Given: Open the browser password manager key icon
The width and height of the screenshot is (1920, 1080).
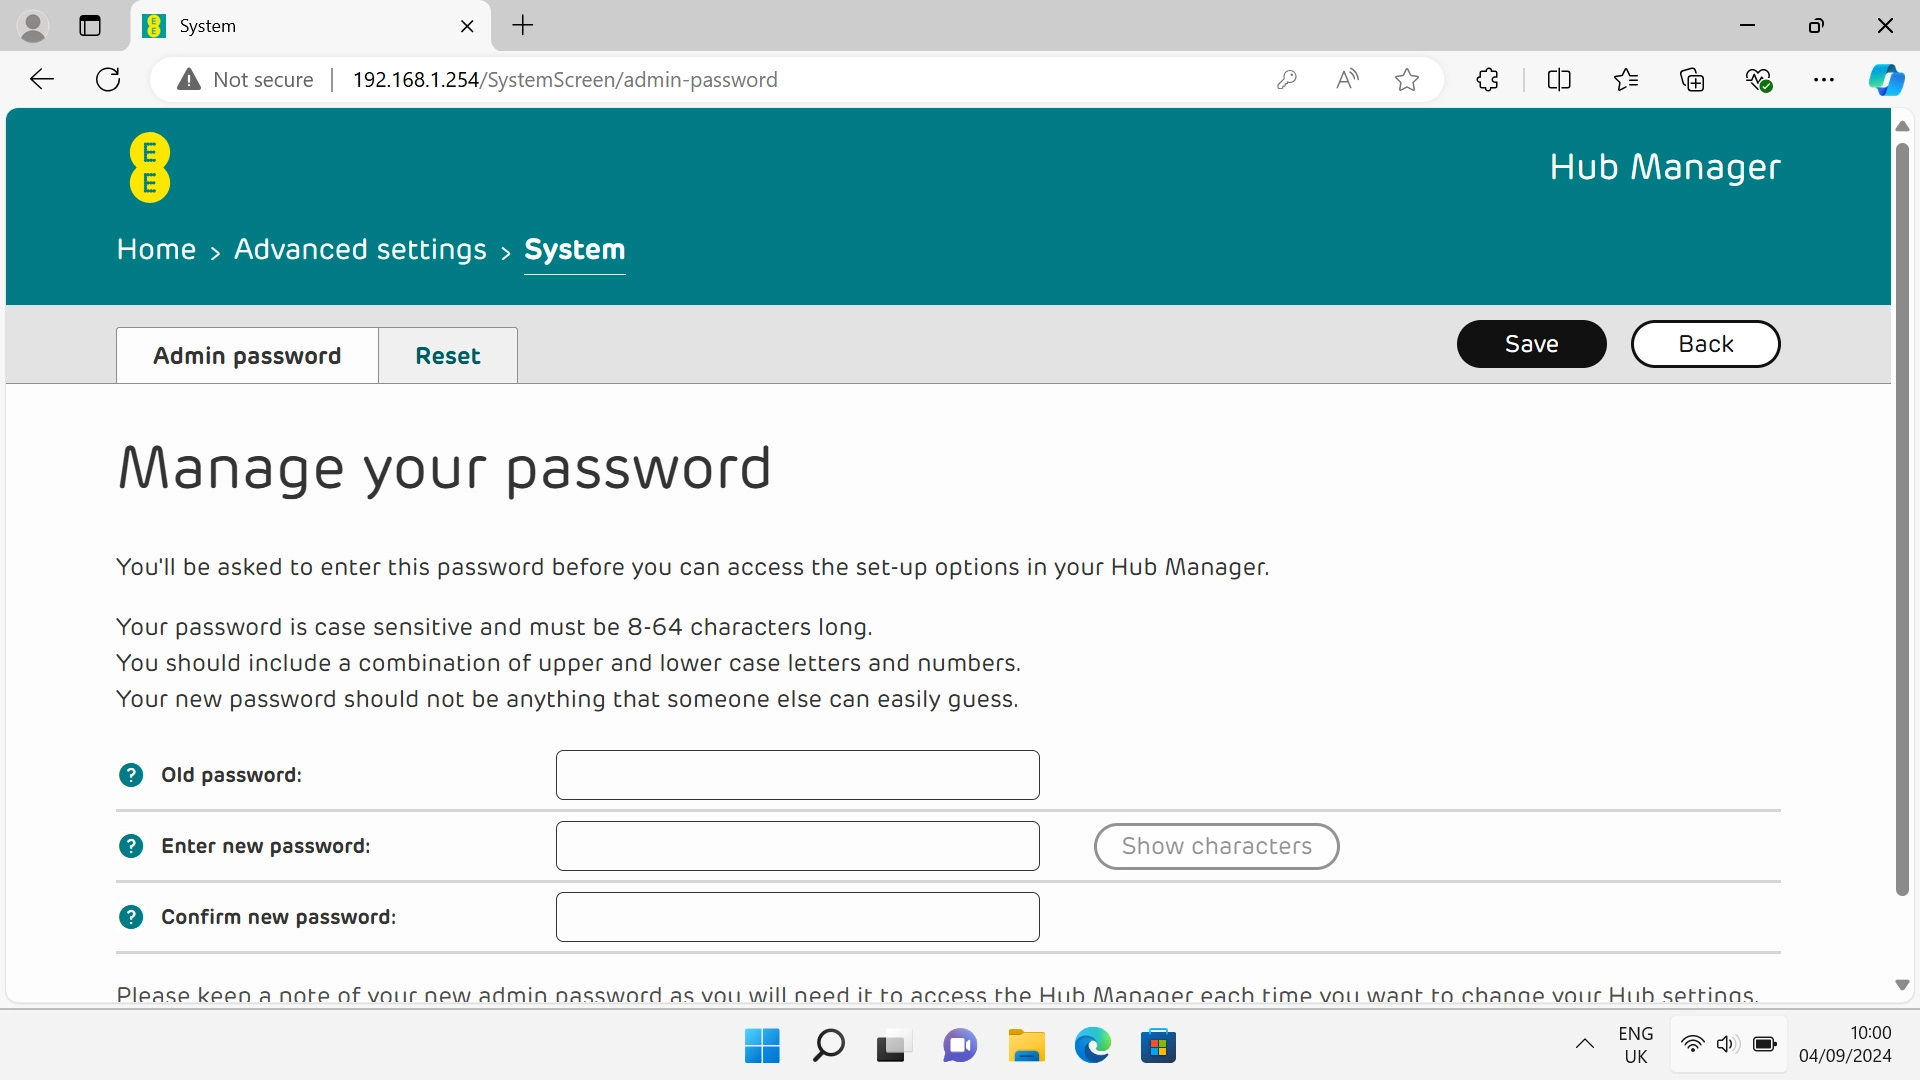Looking at the screenshot, I should point(1287,80).
